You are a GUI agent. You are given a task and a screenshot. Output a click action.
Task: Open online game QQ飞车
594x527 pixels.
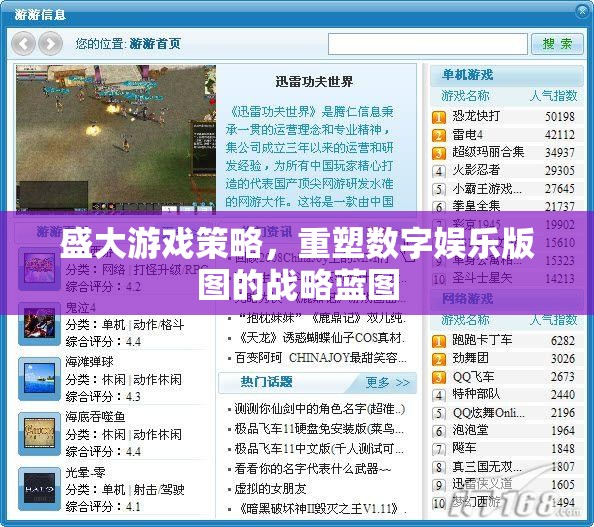(x=474, y=377)
